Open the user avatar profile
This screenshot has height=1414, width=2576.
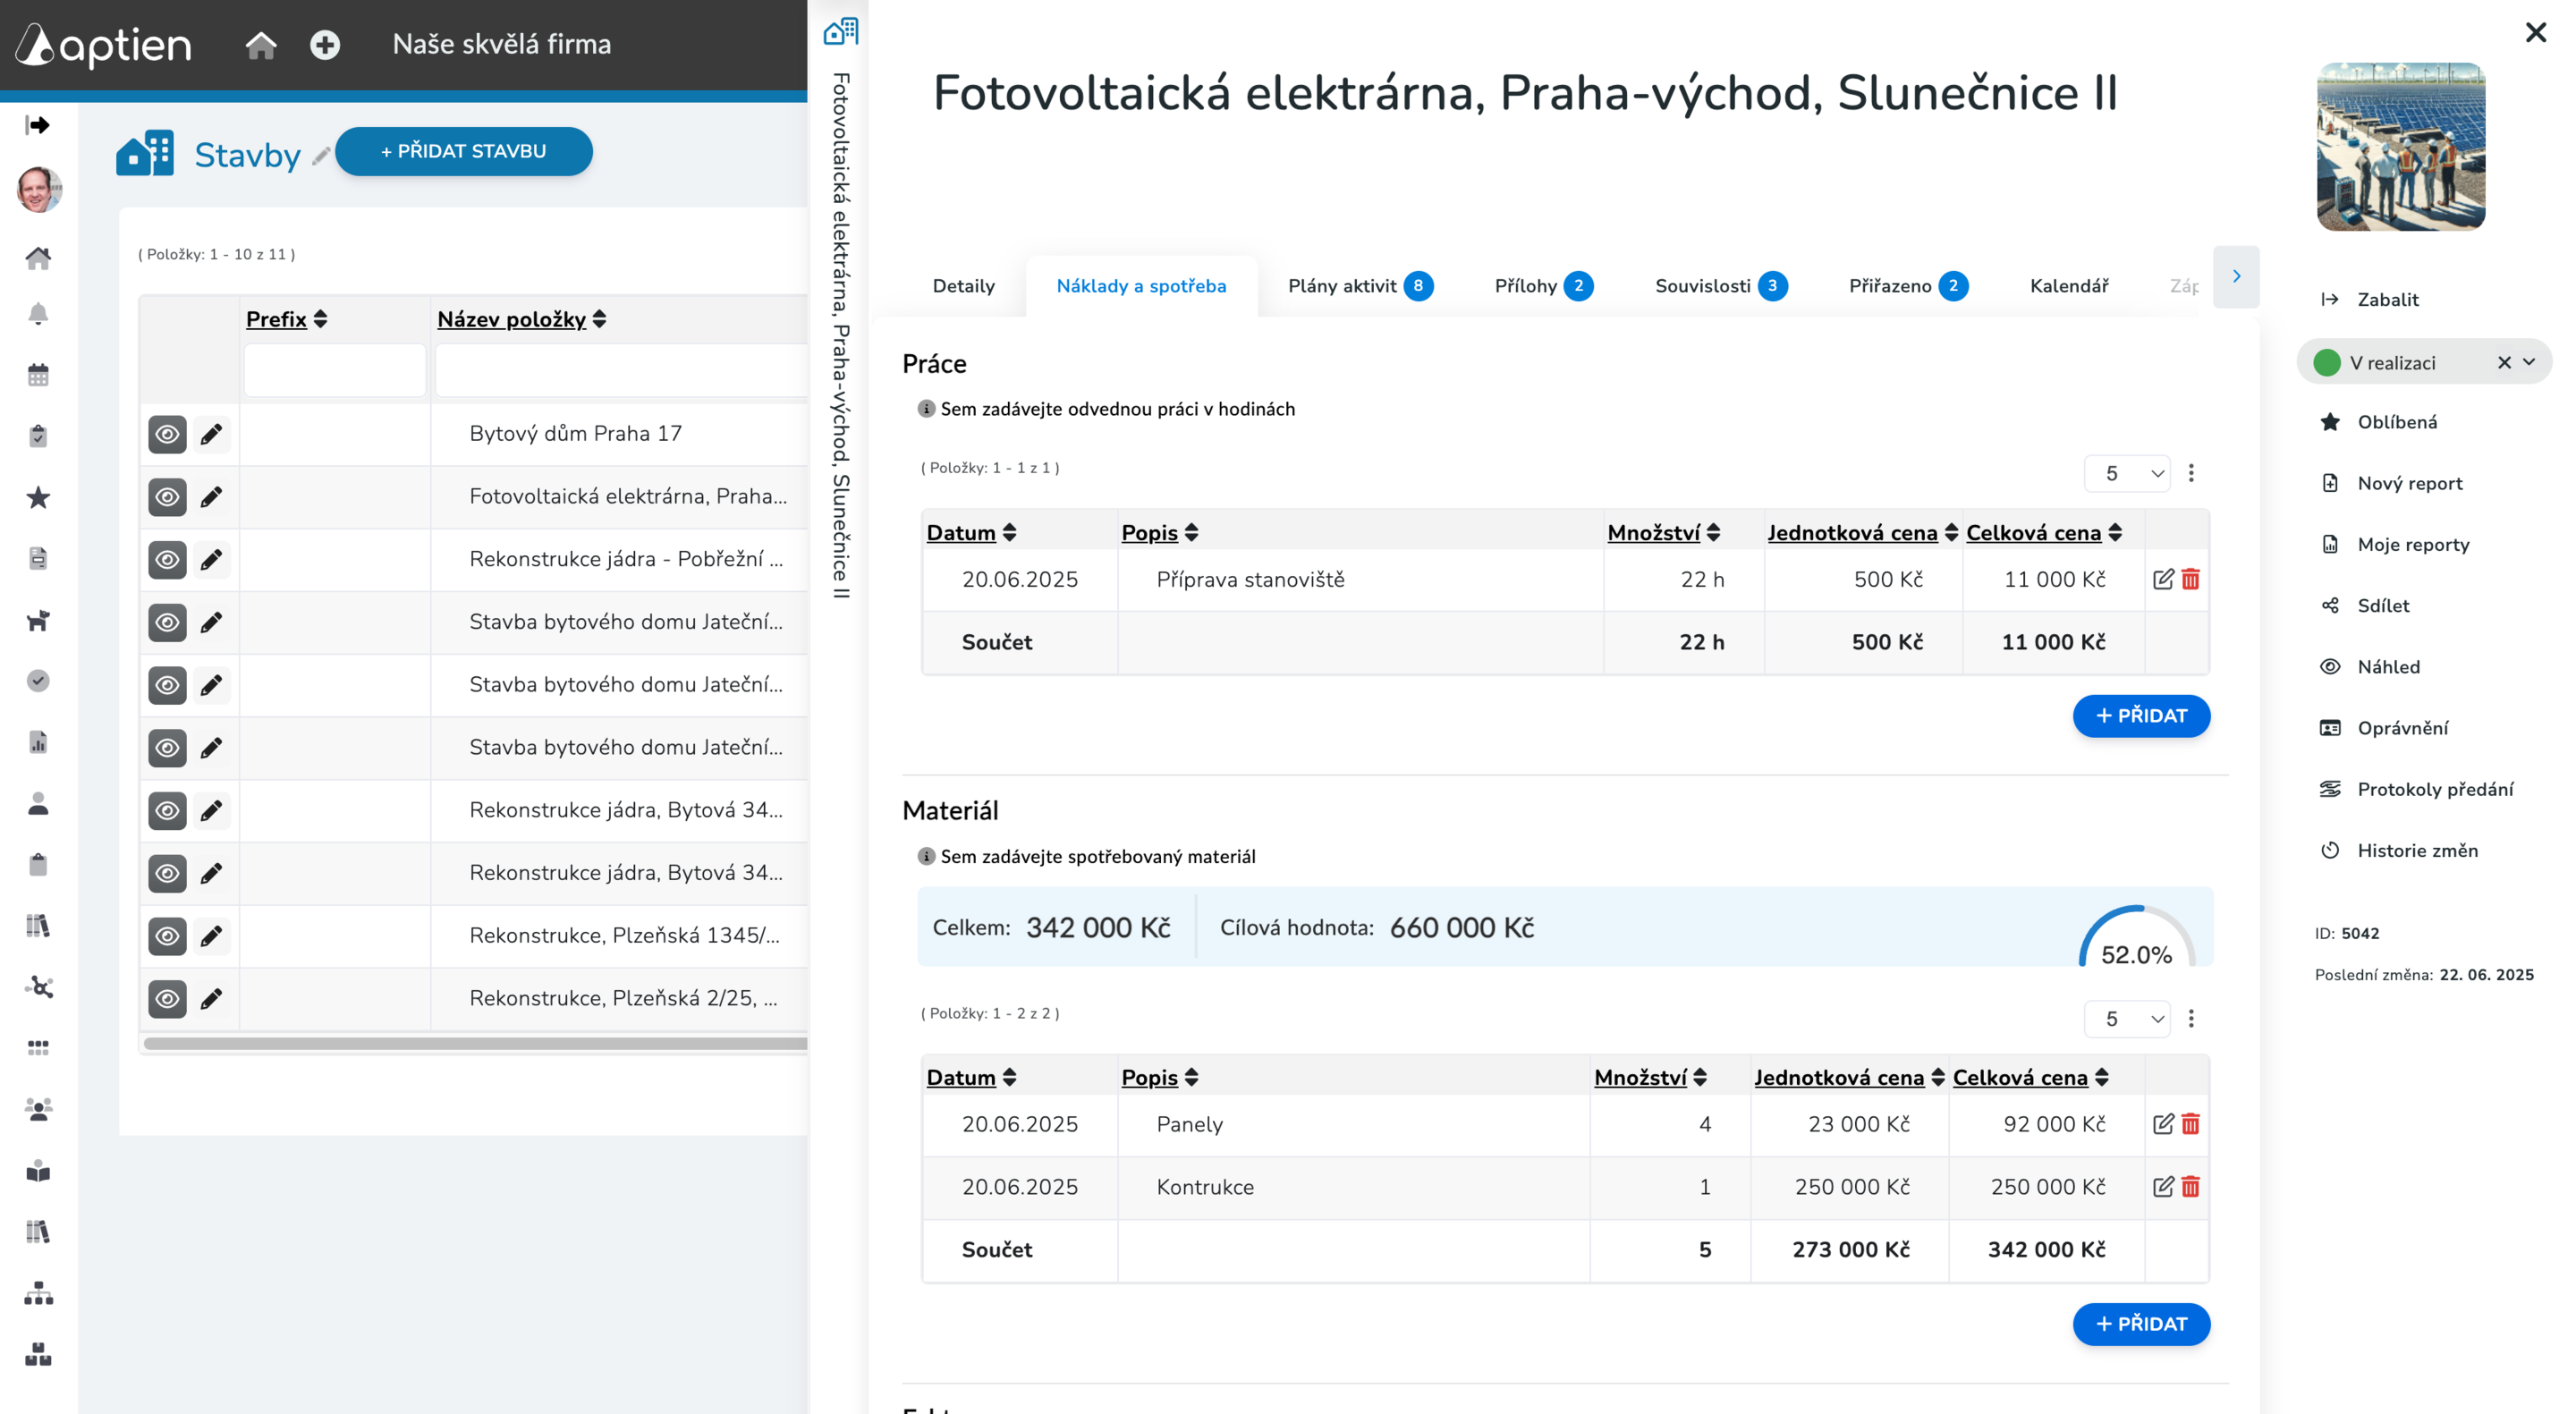pyautogui.click(x=39, y=189)
